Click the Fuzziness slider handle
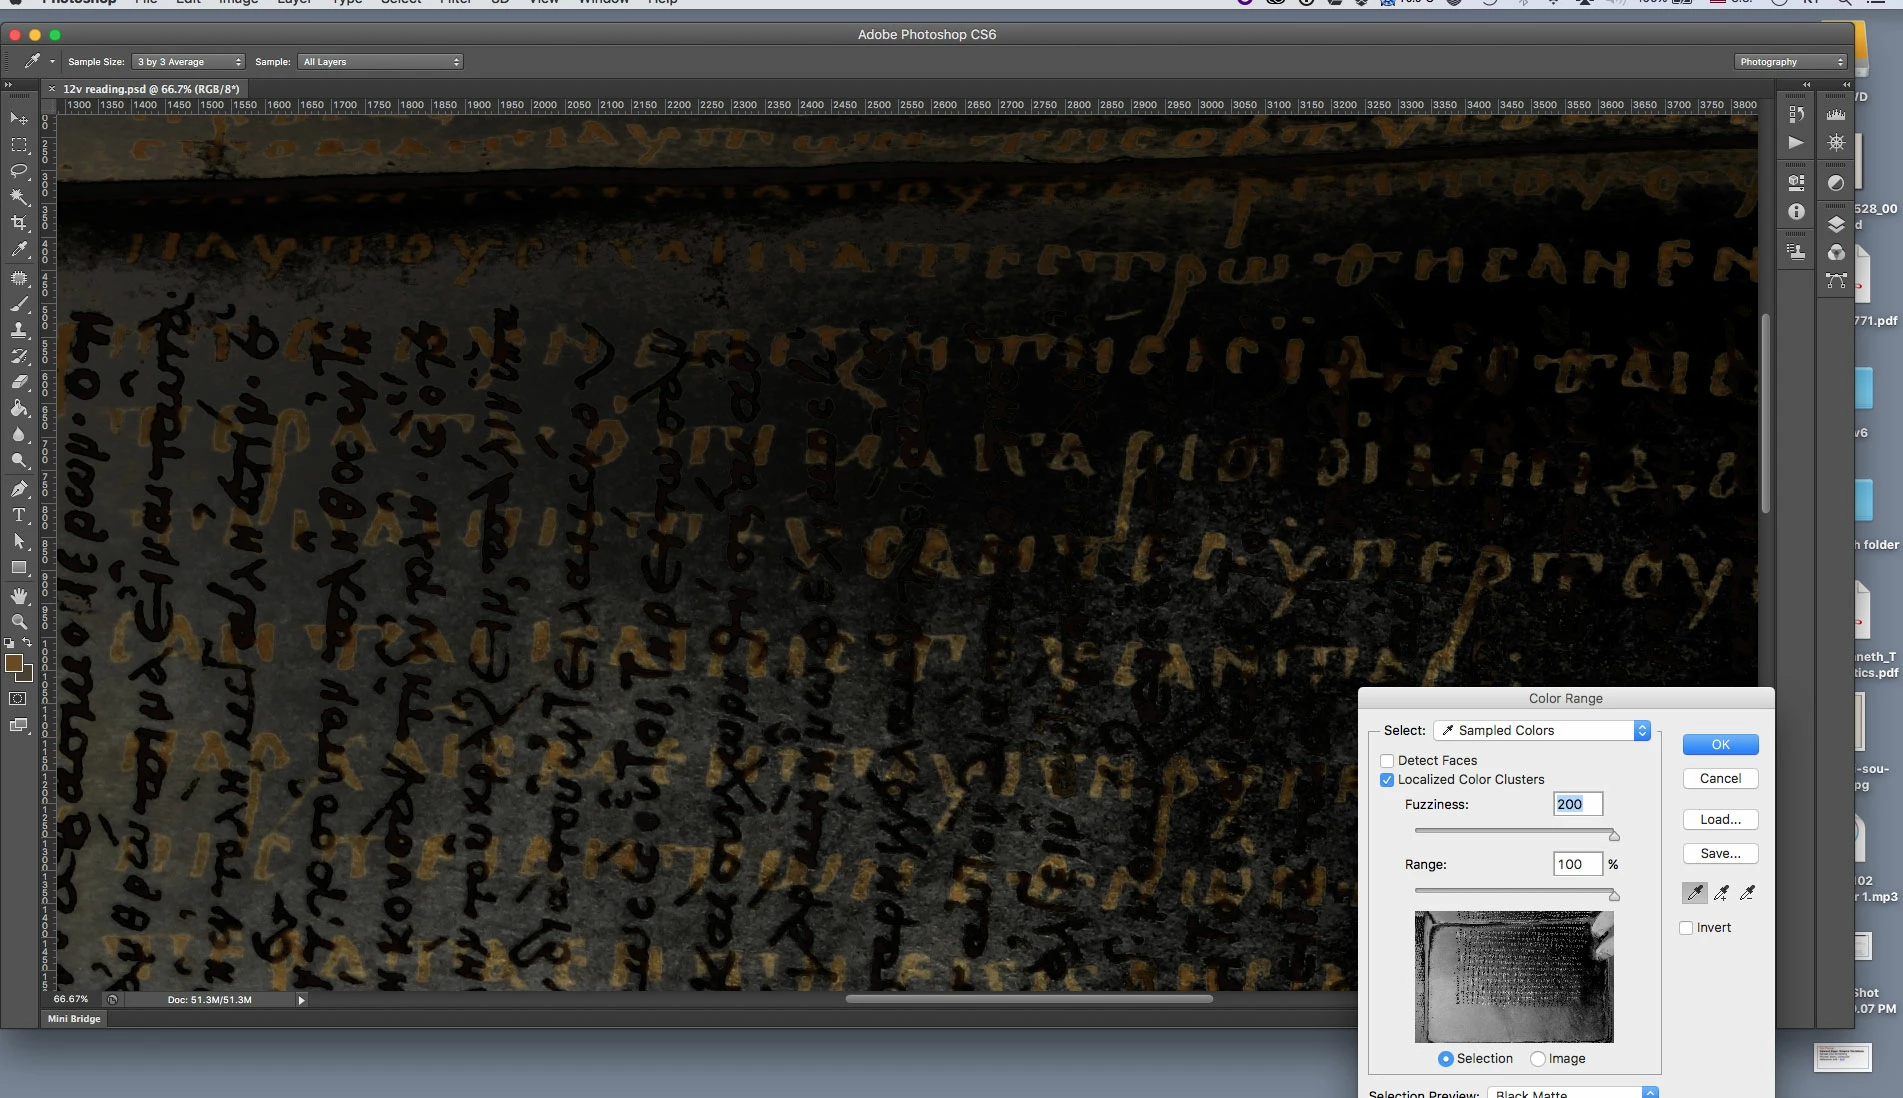Screen dimensions: 1903x1098 click(x=1613, y=834)
